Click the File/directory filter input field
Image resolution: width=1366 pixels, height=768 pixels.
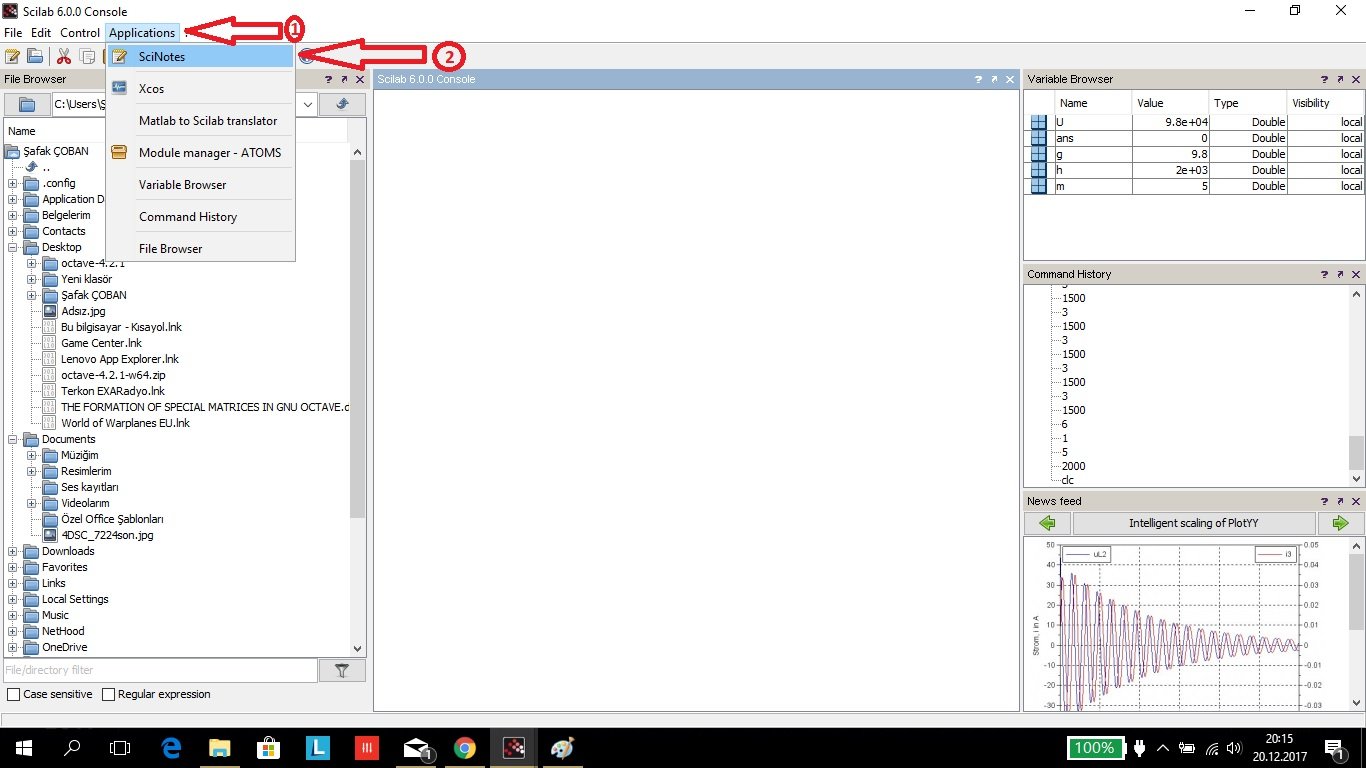tap(160, 671)
